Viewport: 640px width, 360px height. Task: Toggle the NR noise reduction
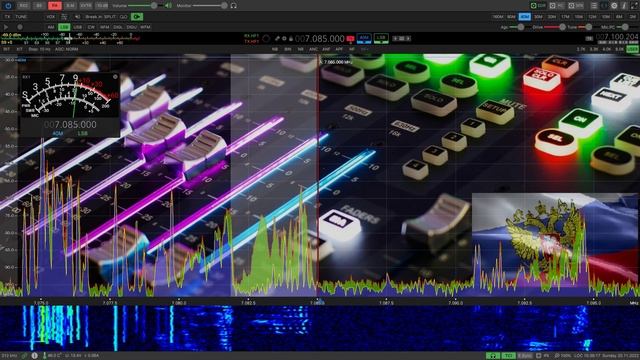(x=300, y=49)
